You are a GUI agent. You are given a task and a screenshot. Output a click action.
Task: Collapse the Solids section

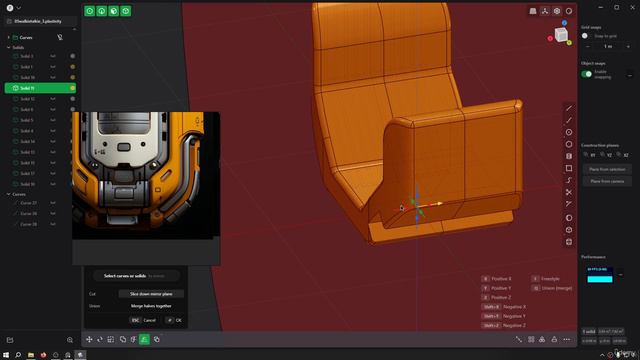9,47
